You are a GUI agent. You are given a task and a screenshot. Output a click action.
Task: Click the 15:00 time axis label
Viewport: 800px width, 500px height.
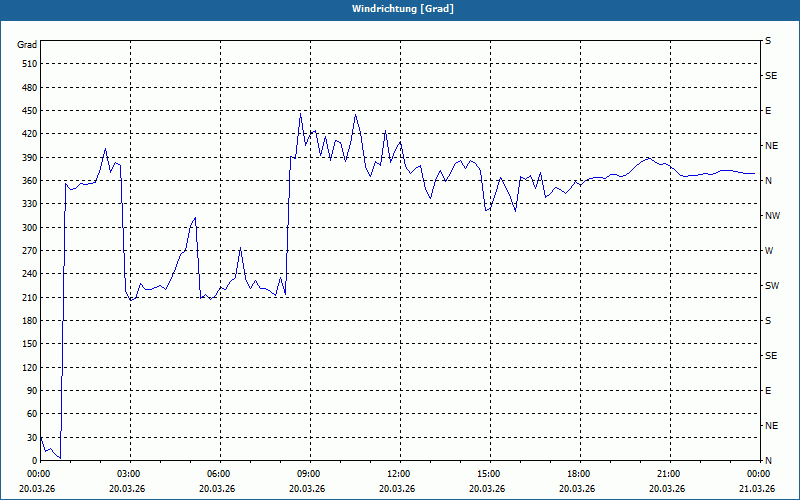tap(490, 474)
